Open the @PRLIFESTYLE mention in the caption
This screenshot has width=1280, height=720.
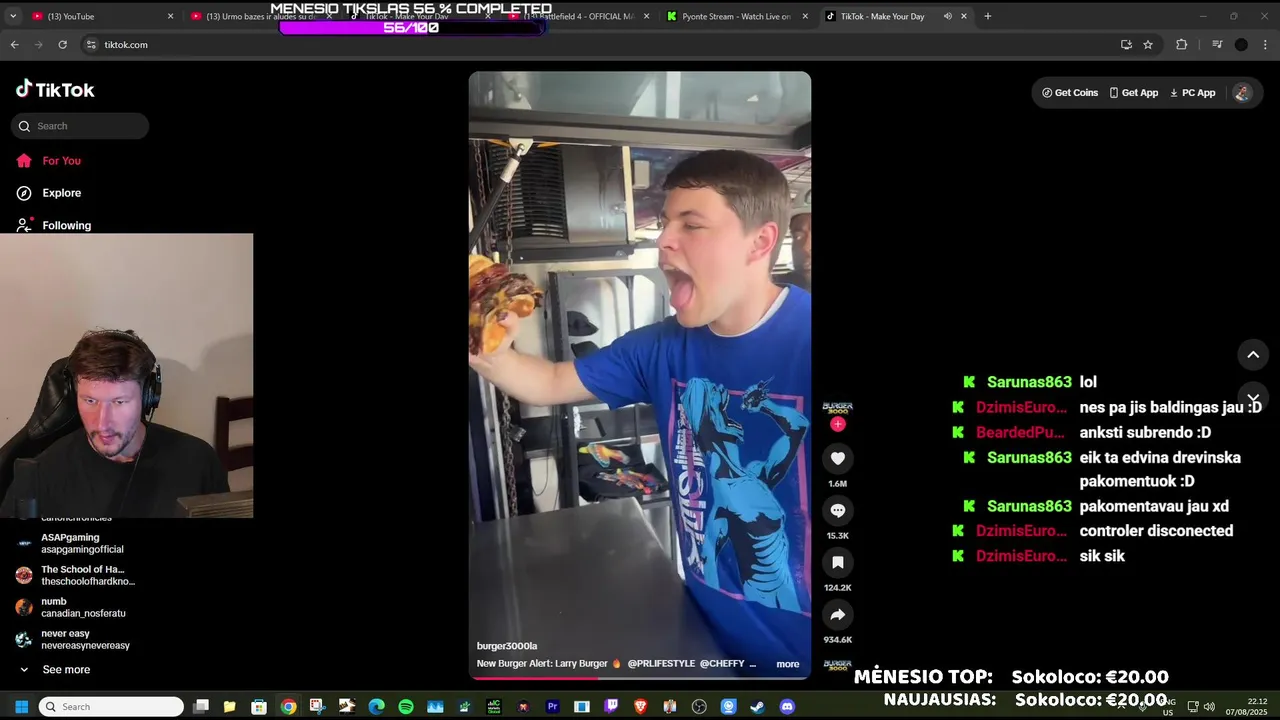tap(661, 664)
